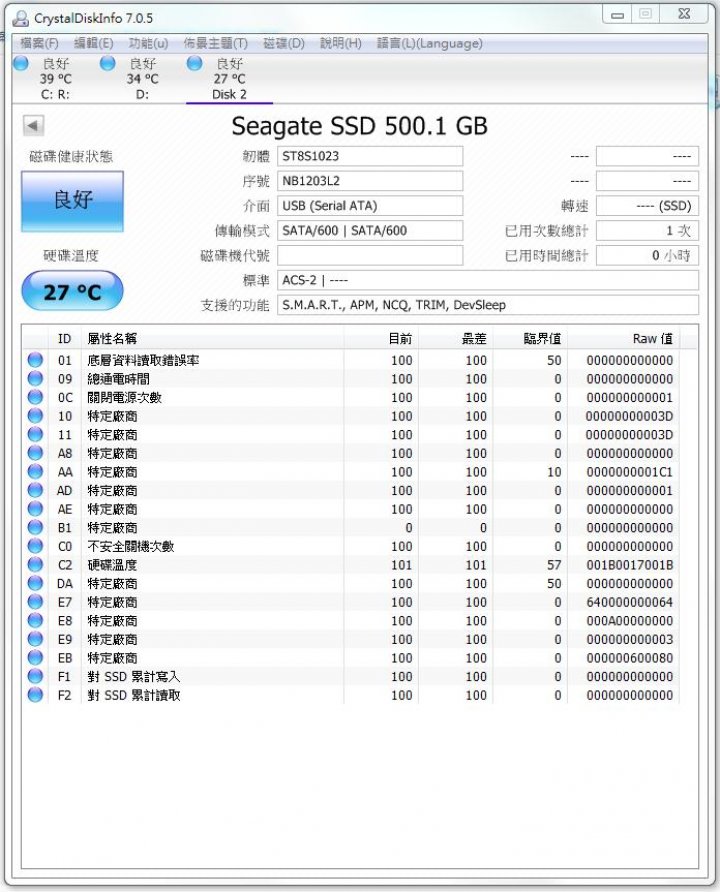Click the Raw 值 column header
Viewport: 720px width, 892px height.
point(623,338)
